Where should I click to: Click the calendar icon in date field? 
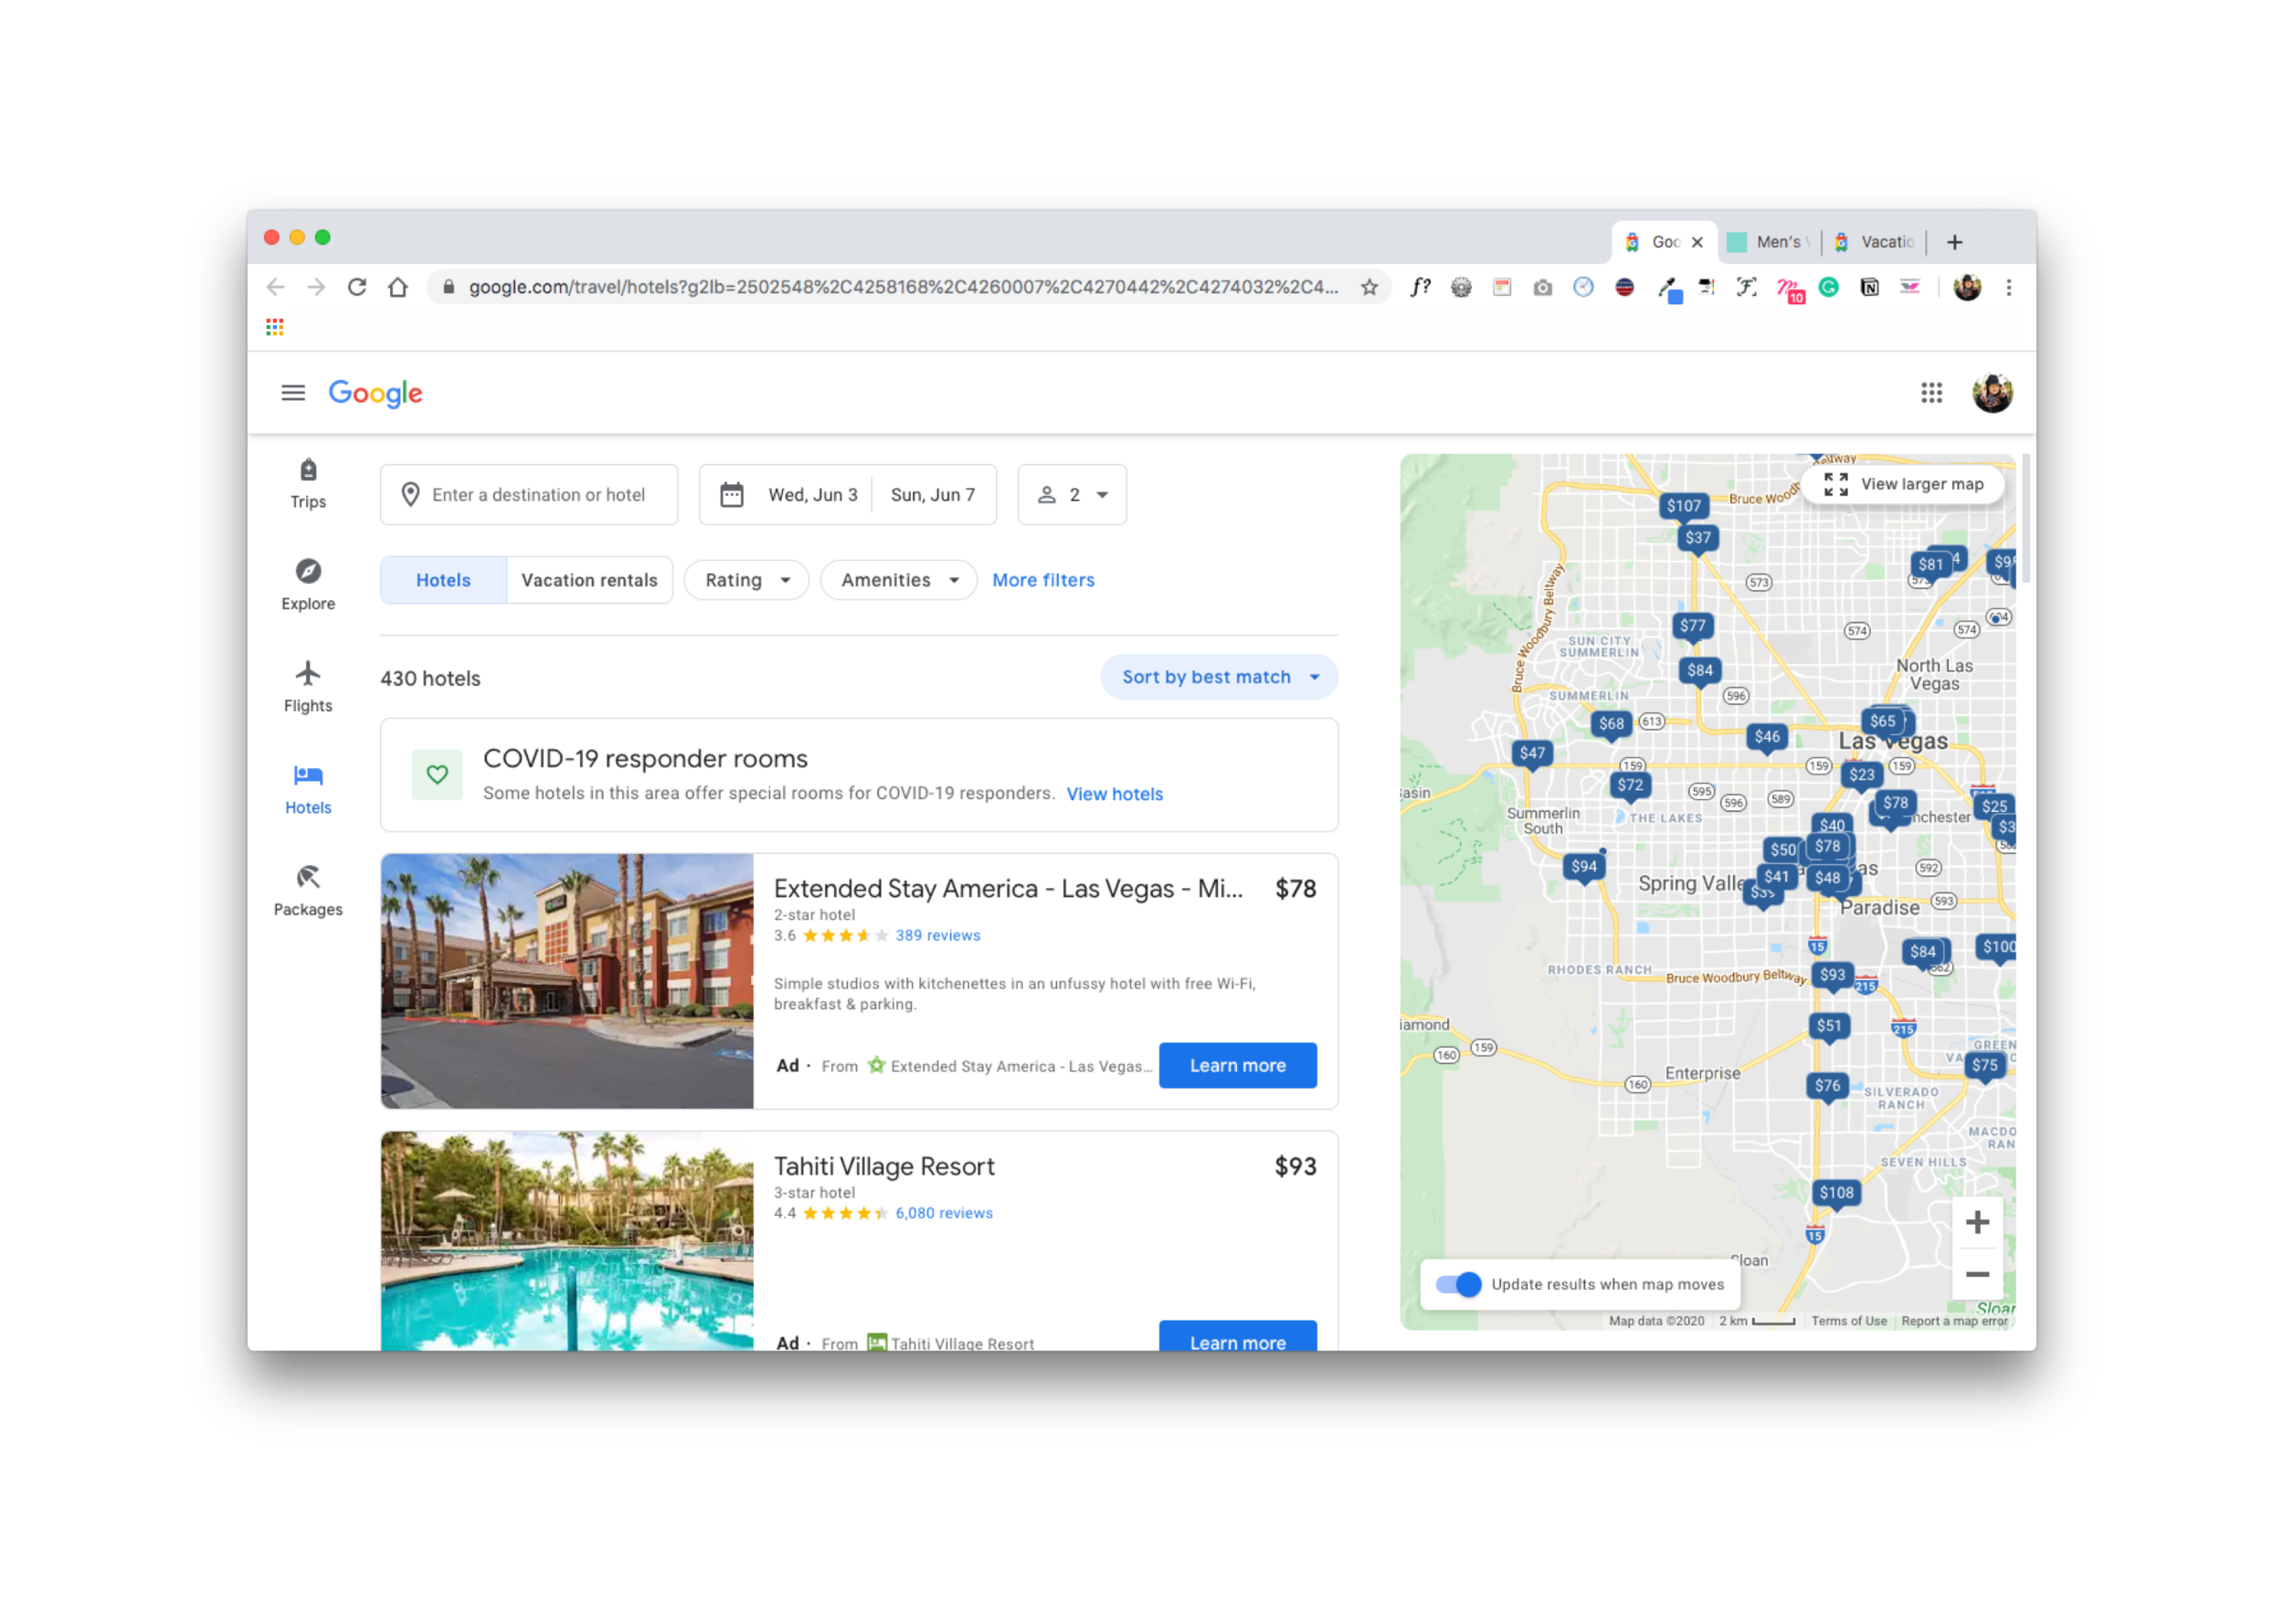[x=732, y=495]
